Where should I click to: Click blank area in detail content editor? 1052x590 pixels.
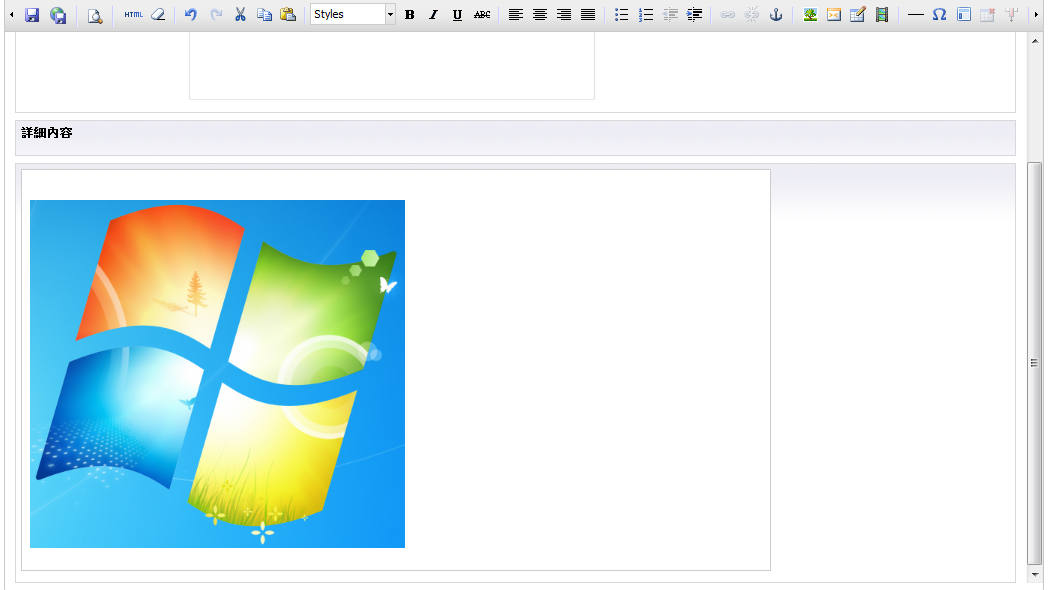click(587, 369)
